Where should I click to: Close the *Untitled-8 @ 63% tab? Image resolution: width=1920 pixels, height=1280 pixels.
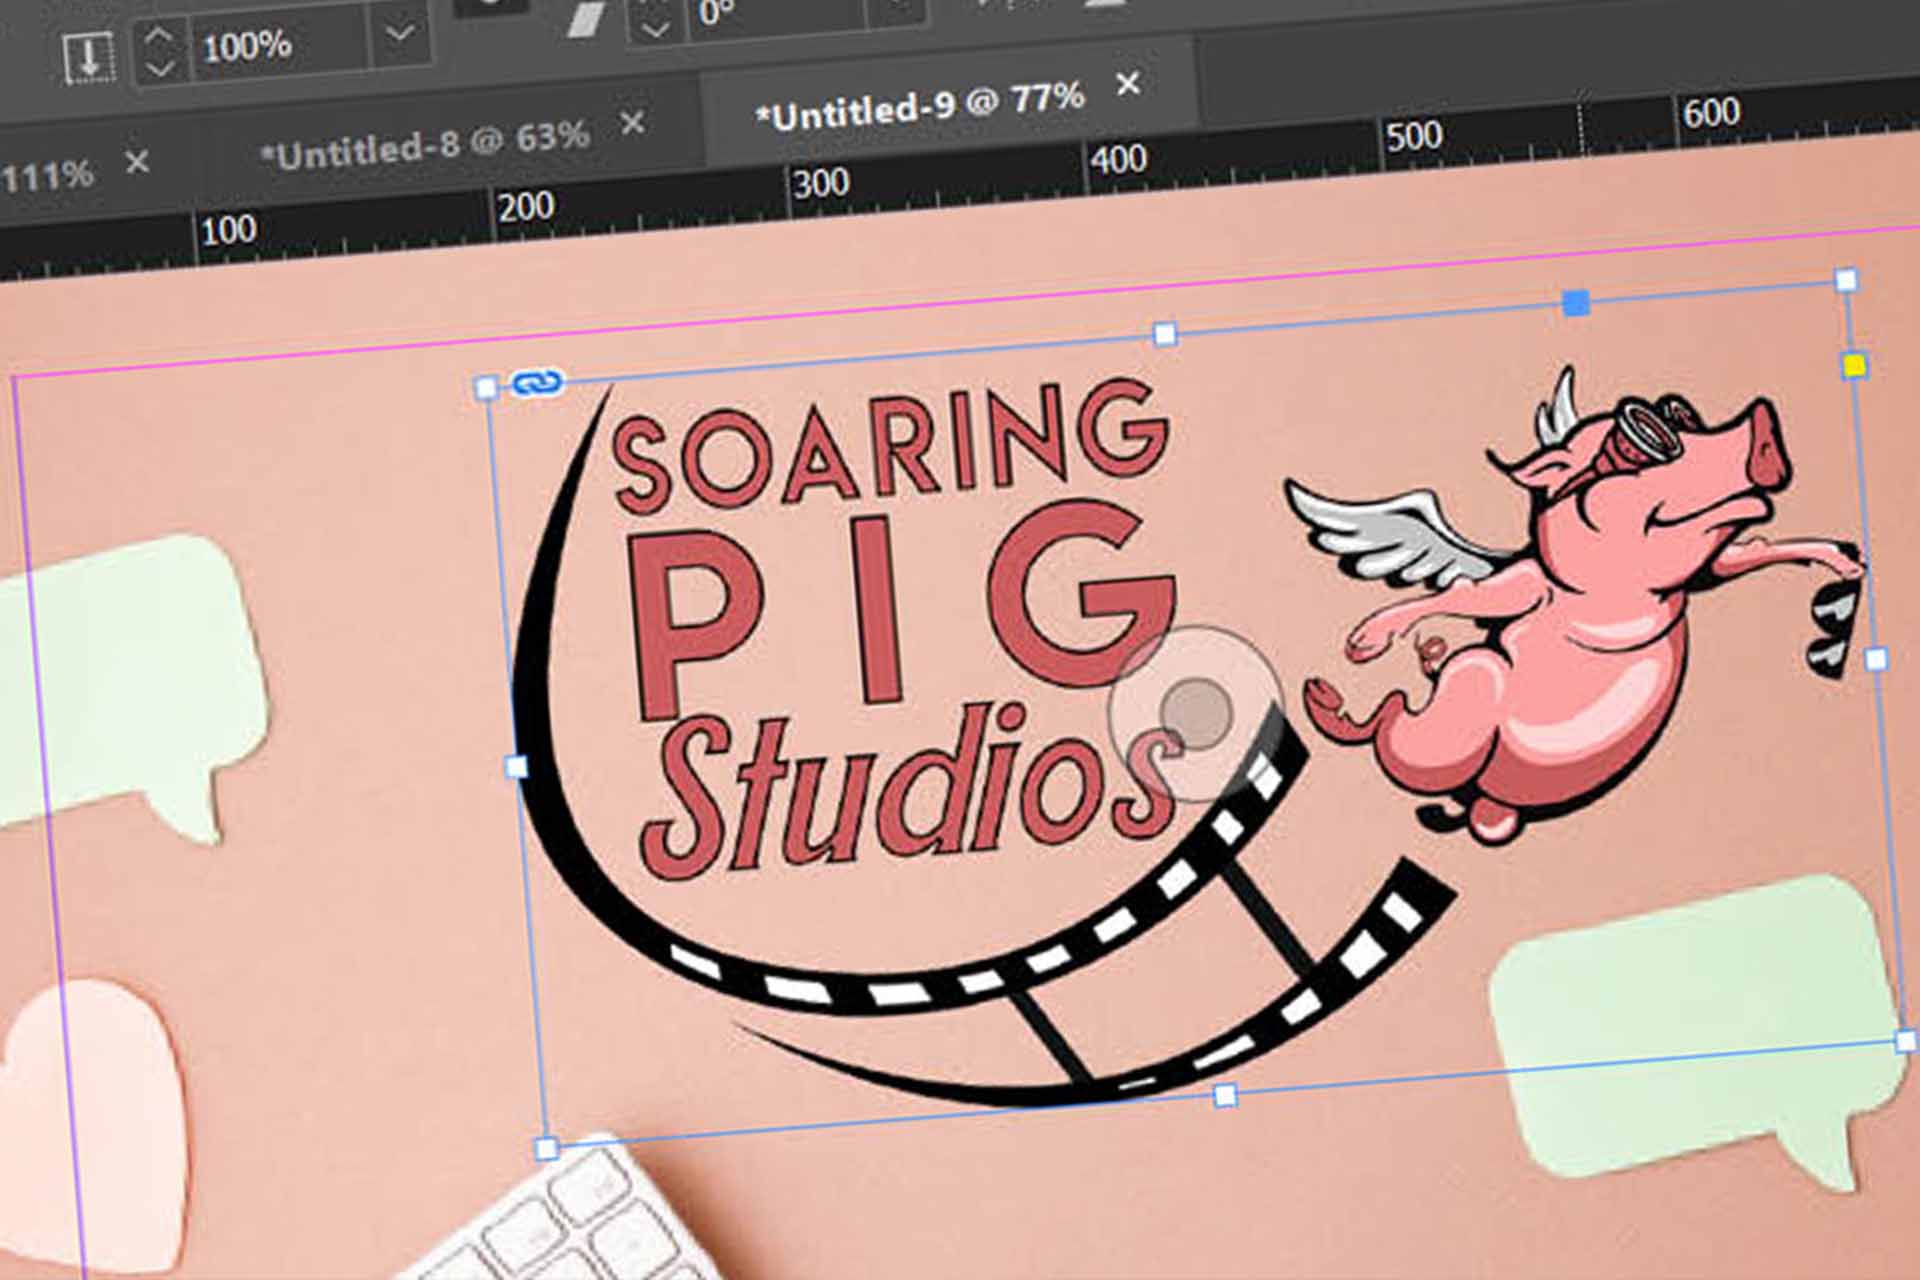coord(632,123)
